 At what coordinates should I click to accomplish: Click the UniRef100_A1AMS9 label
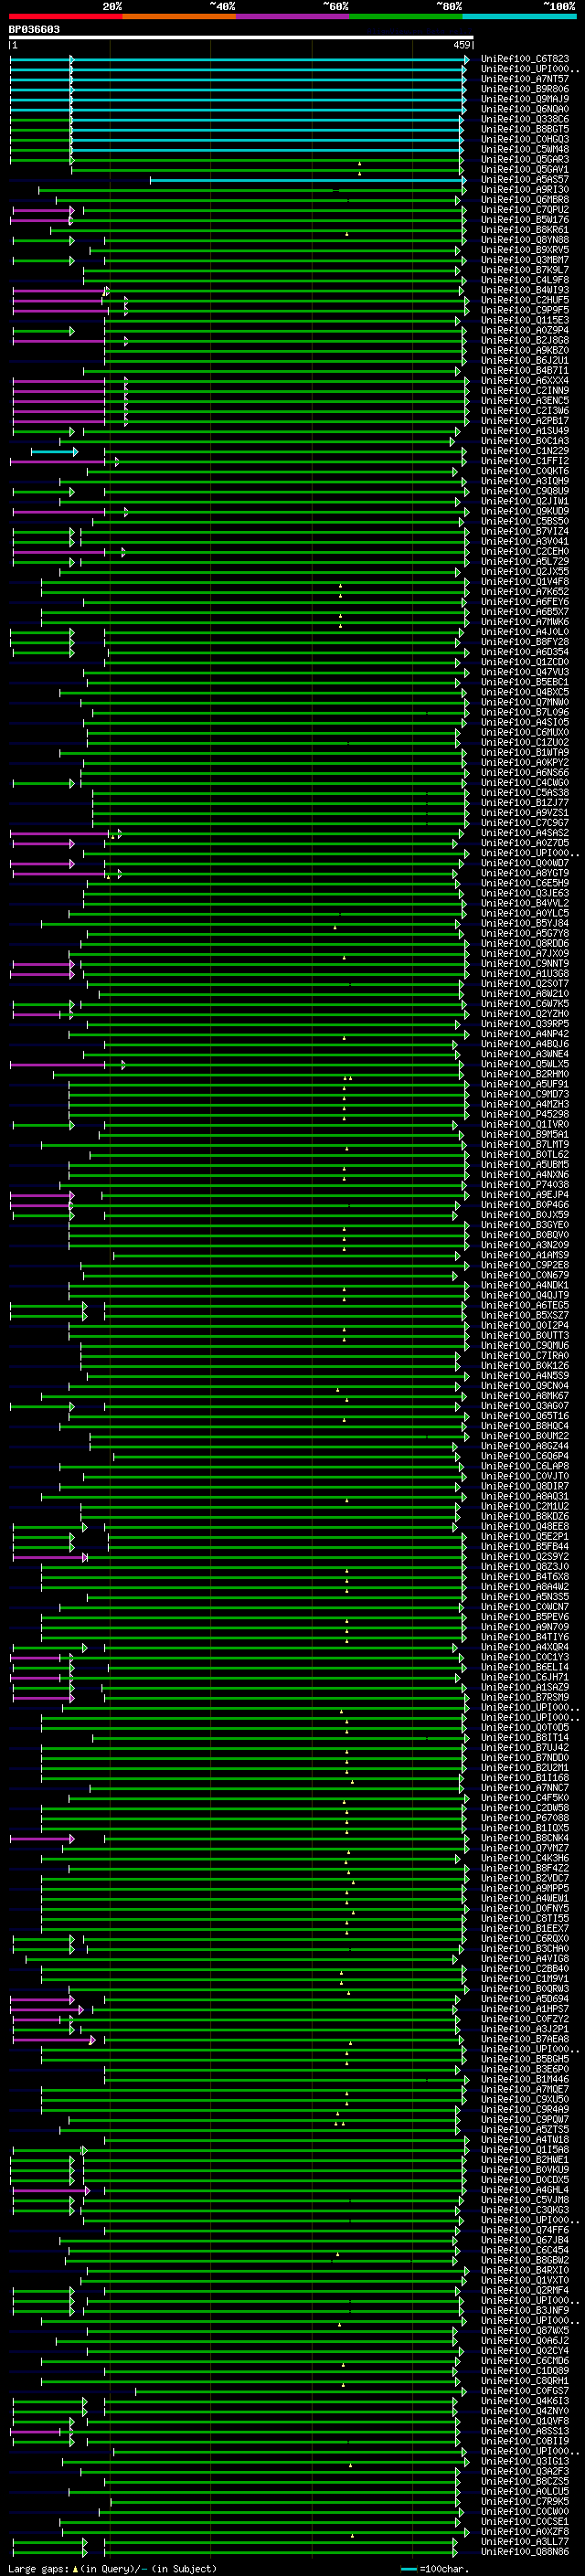pos(525,1256)
